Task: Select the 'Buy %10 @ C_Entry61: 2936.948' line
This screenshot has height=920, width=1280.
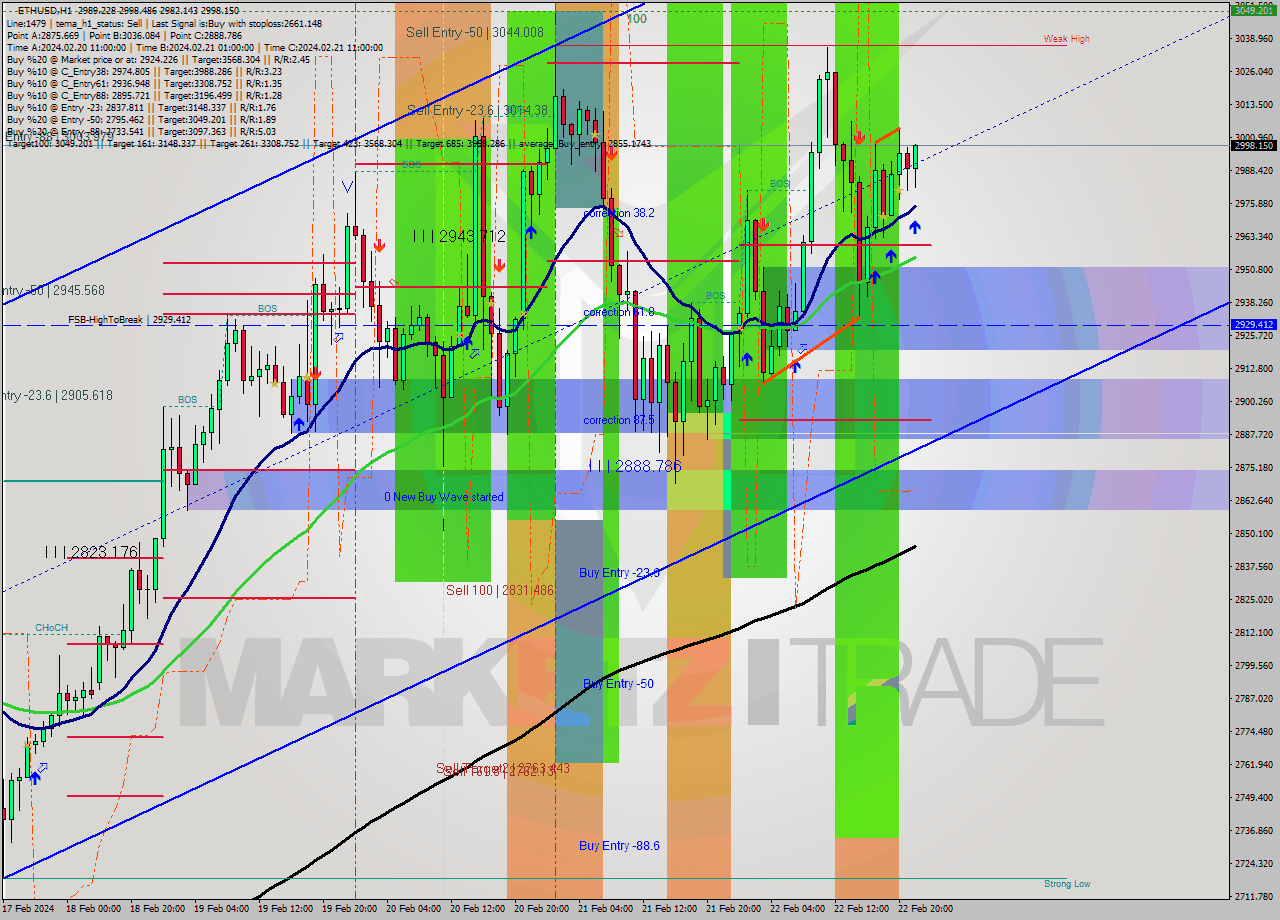Action: pyautogui.click(x=144, y=83)
